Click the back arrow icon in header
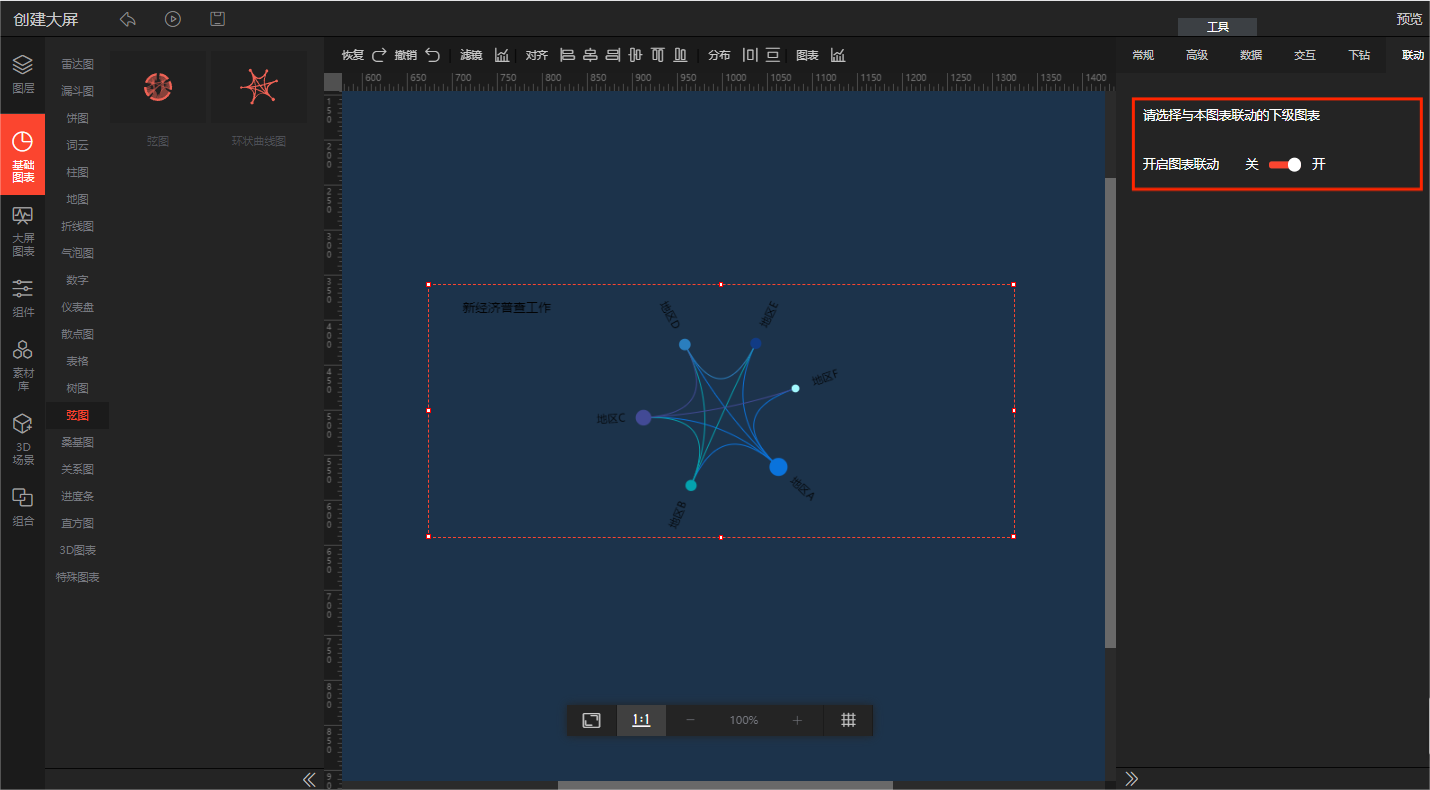The height and width of the screenshot is (790, 1430). click(x=127, y=19)
